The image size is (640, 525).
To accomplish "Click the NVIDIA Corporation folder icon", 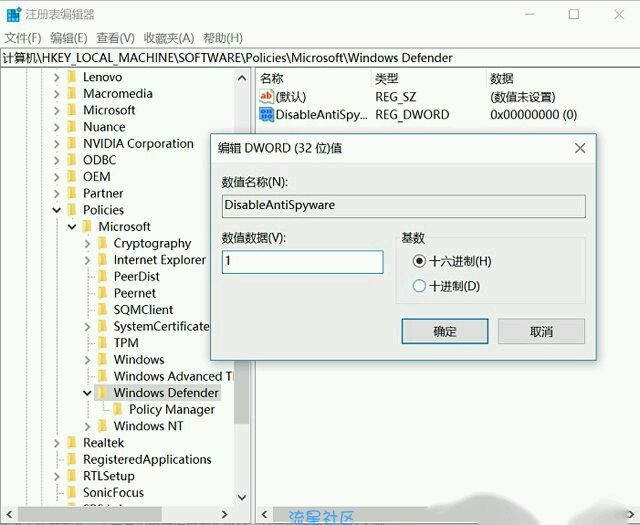I will pos(72,144).
